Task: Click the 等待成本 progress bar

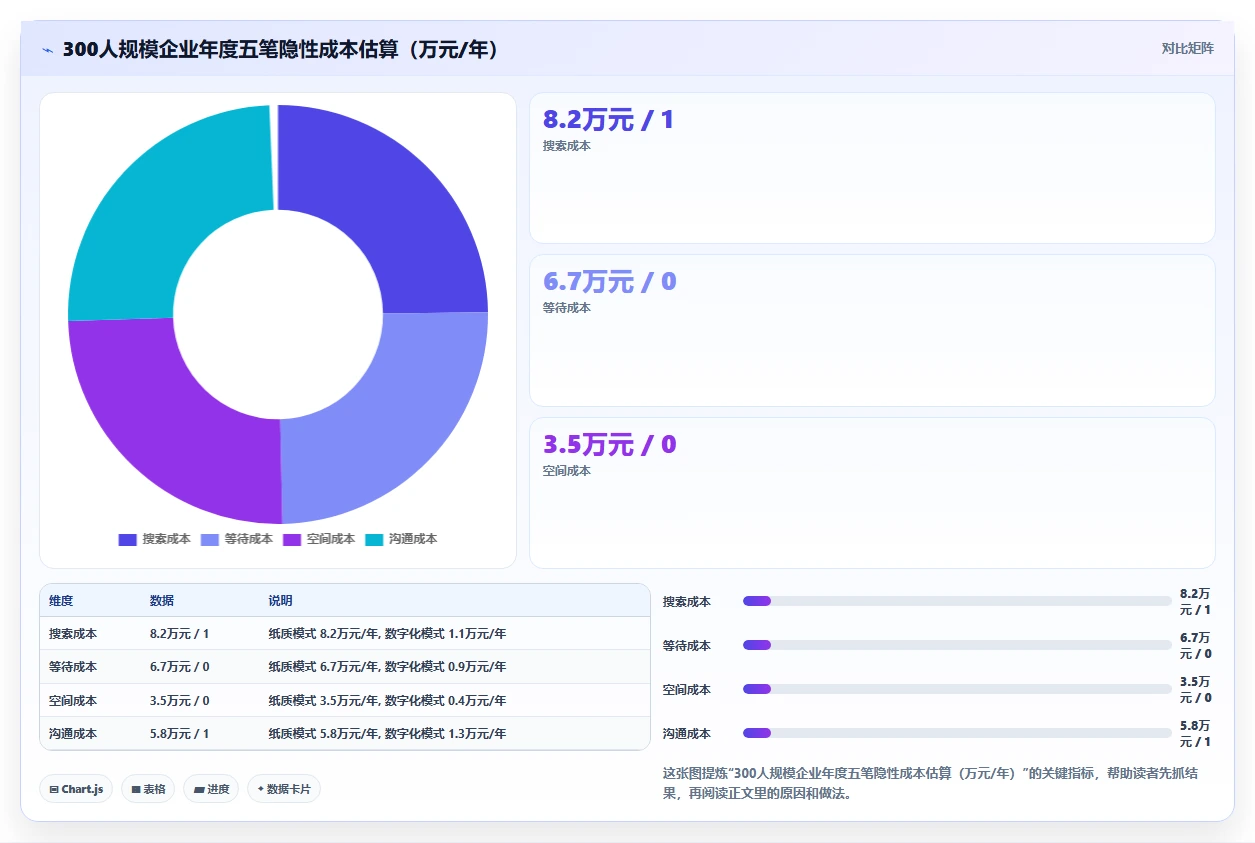Action: click(x=957, y=645)
